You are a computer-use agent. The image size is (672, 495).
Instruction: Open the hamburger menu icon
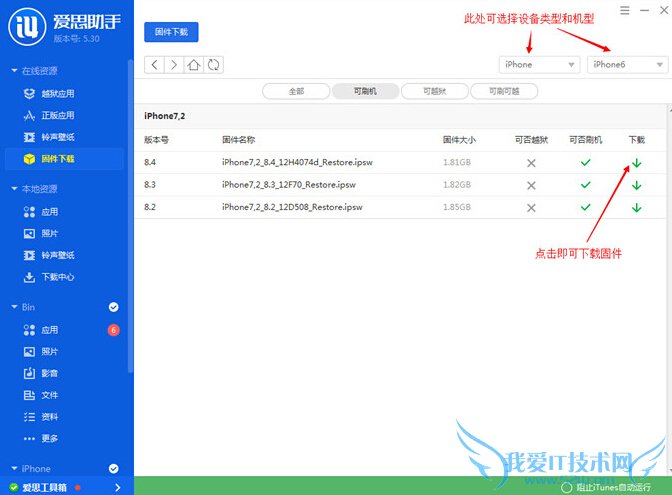(625, 10)
